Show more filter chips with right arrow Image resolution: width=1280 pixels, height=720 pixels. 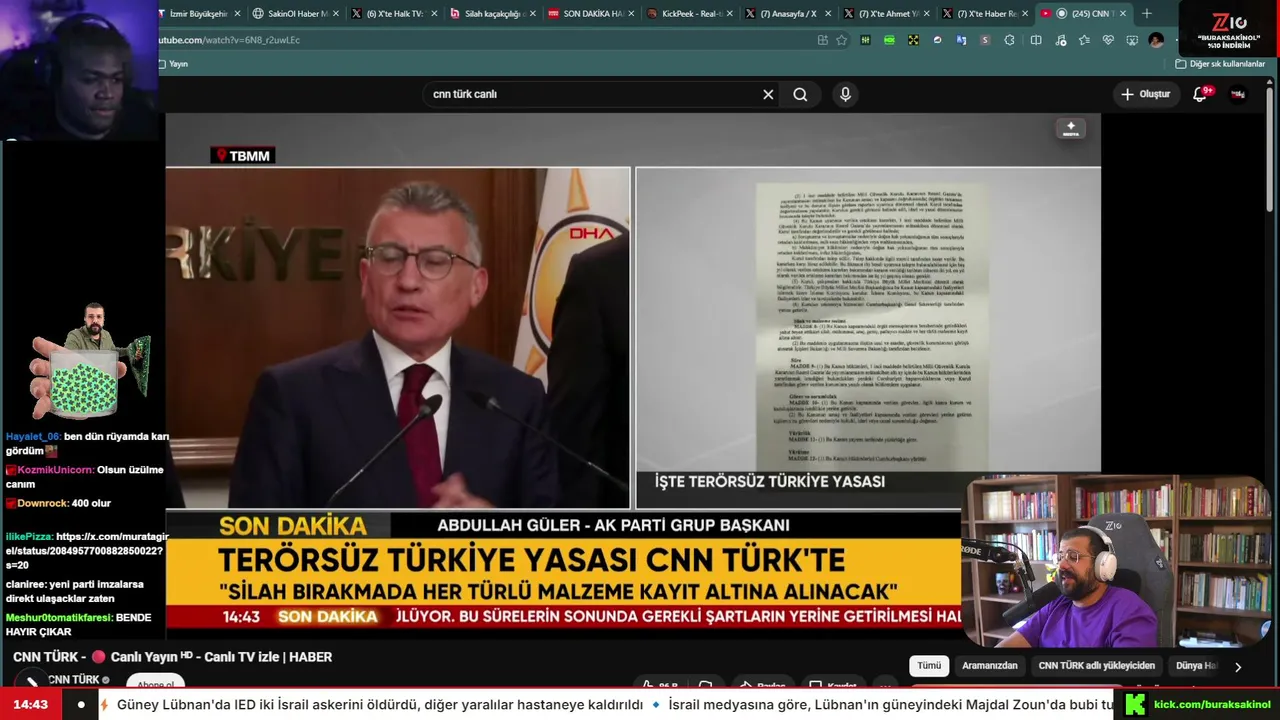pyautogui.click(x=1238, y=667)
